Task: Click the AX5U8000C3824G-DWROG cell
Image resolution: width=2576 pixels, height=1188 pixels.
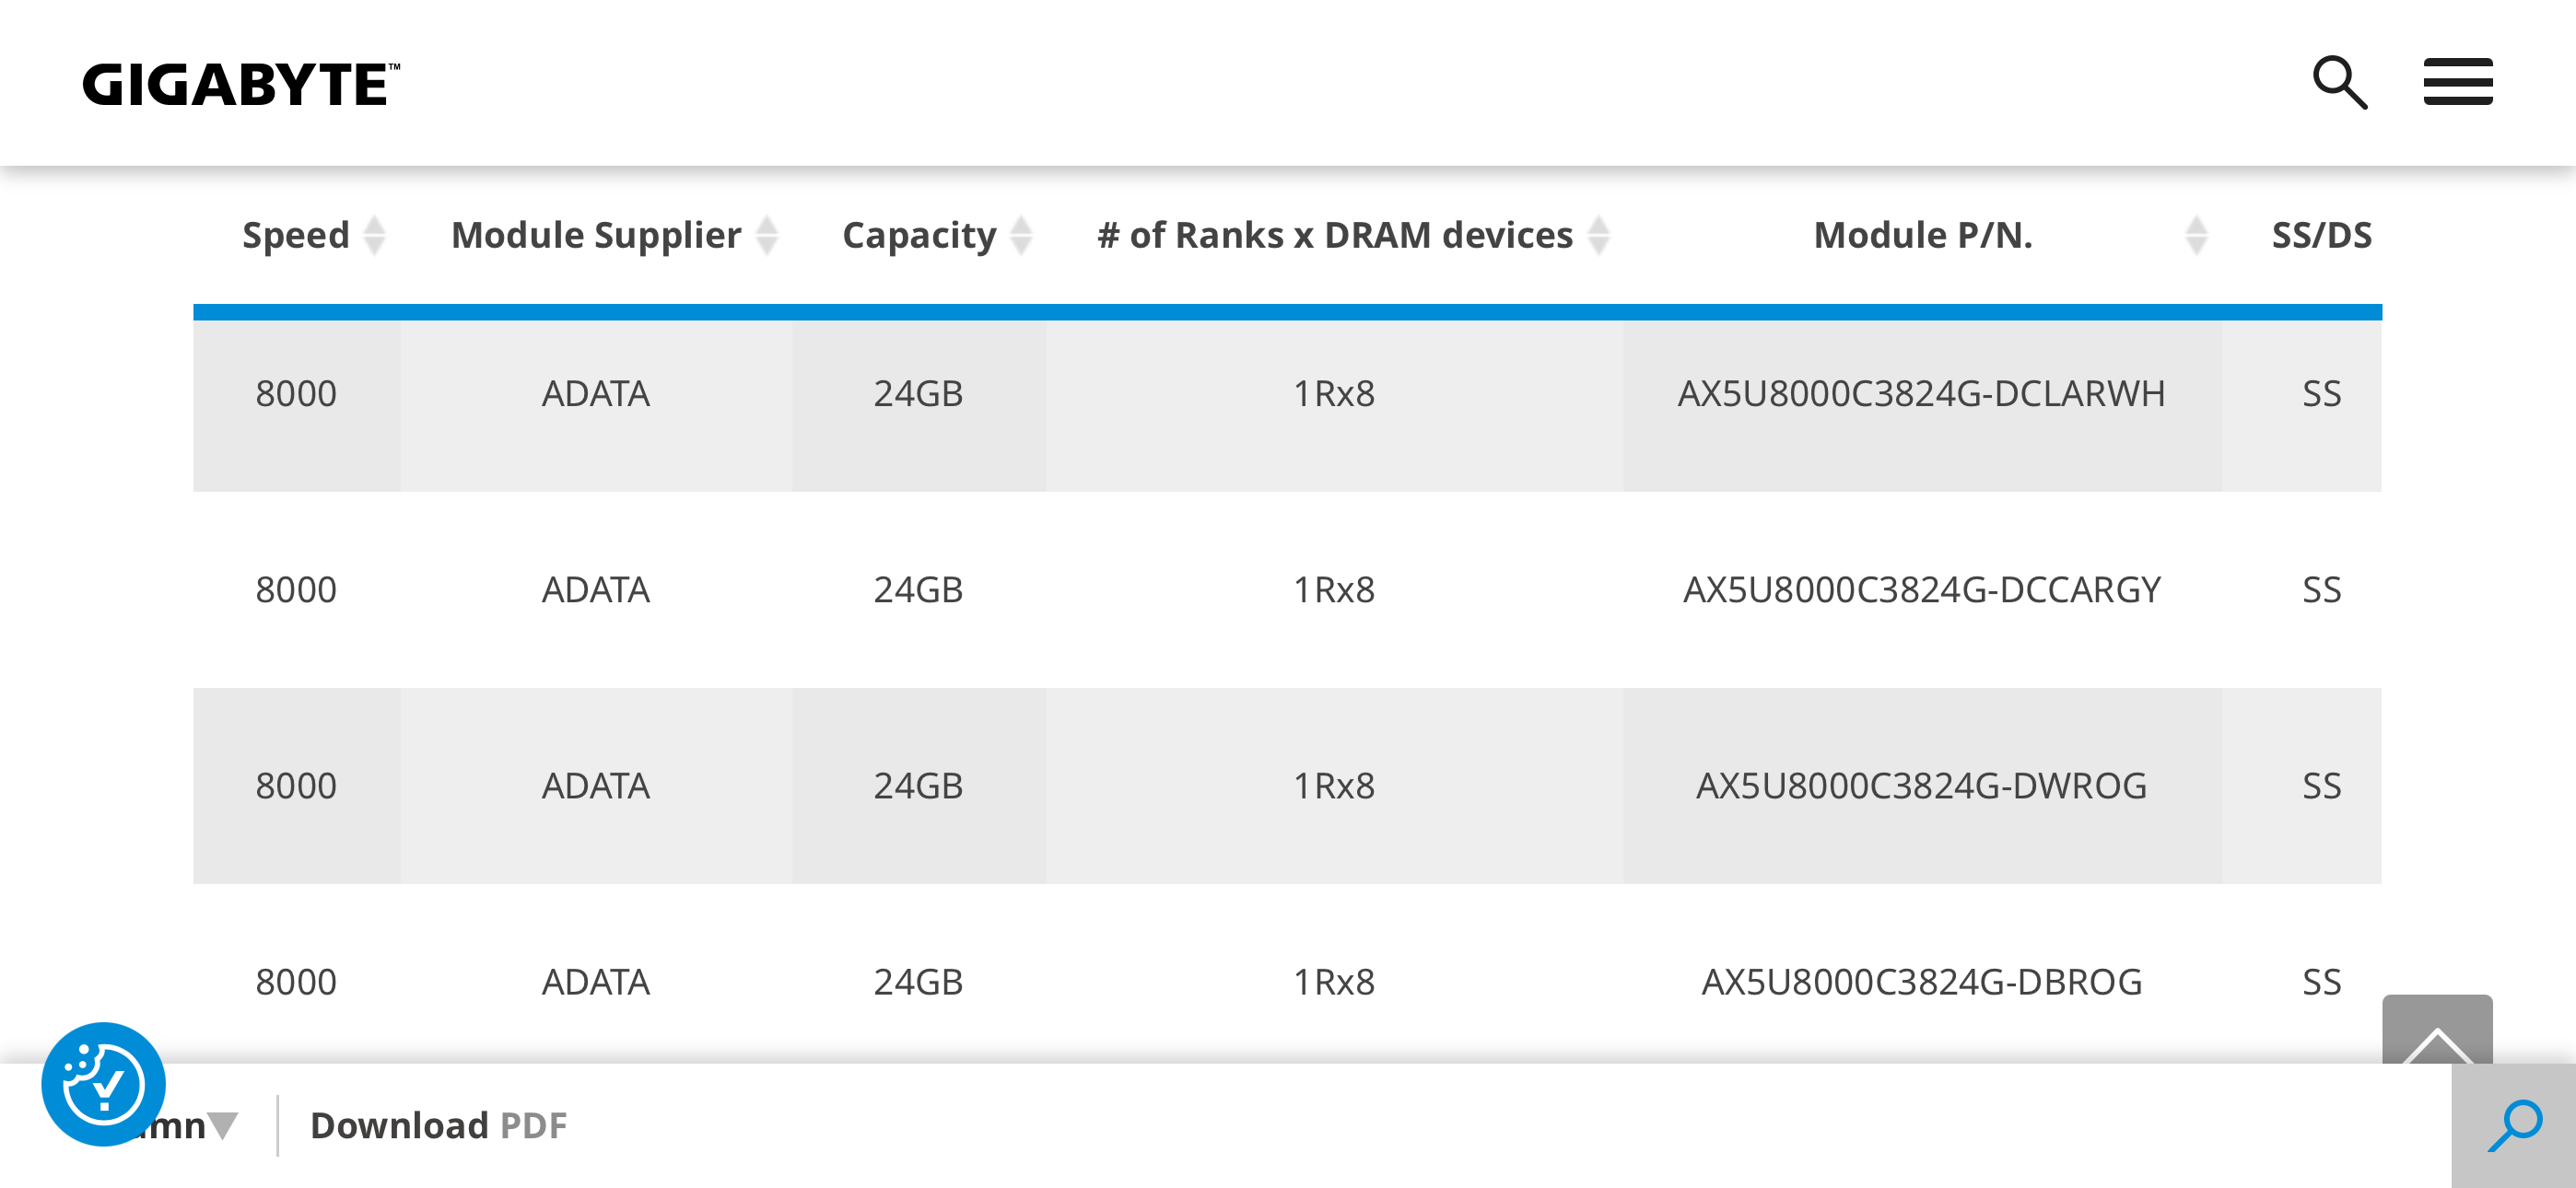Action: pos(1922,786)
